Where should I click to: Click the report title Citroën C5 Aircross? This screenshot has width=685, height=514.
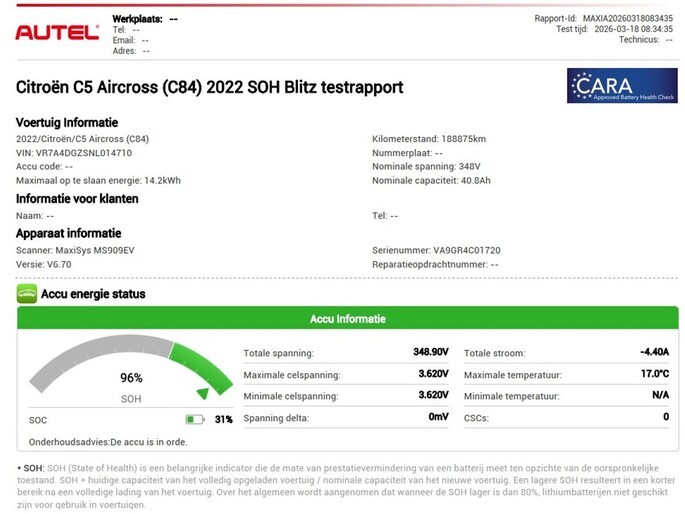point(210,88)
